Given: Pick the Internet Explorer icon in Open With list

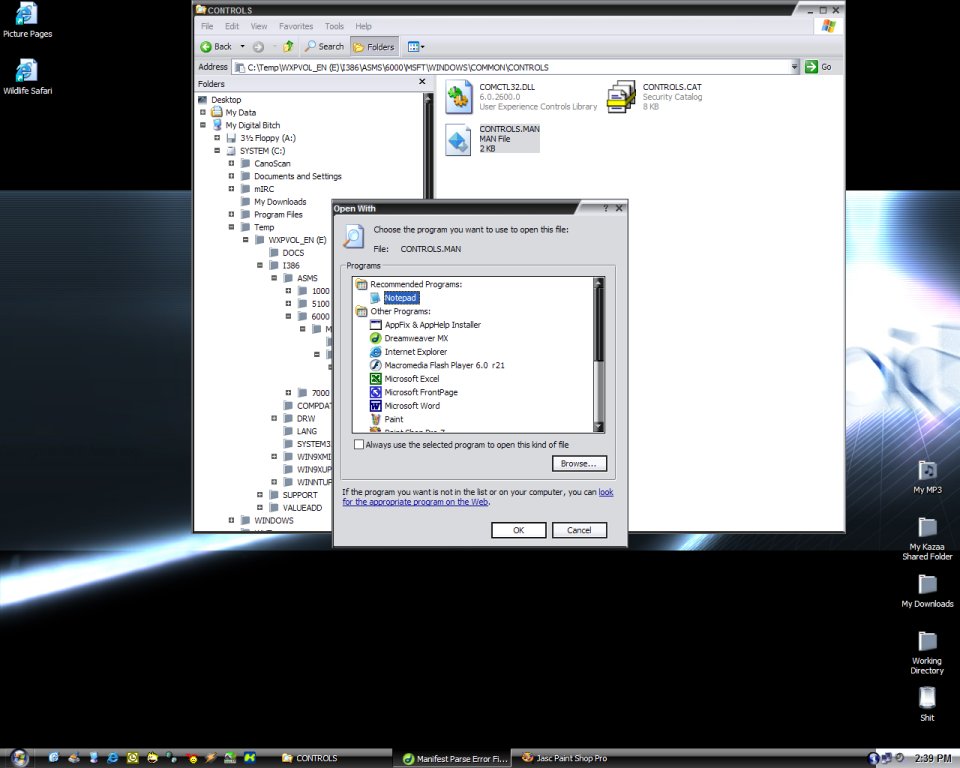Looking at the screenshot, I should point(375,352).
